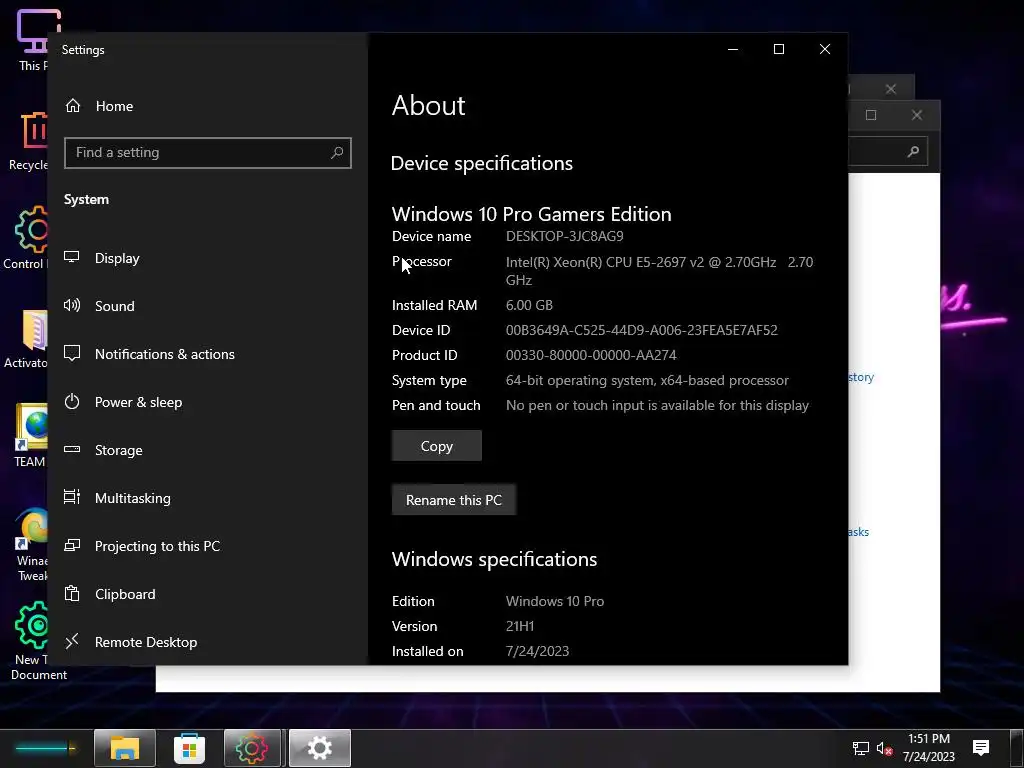Viewport: 1024px width, 768px height.
Task: Minimize the Settings window
Action: [733, 50]
